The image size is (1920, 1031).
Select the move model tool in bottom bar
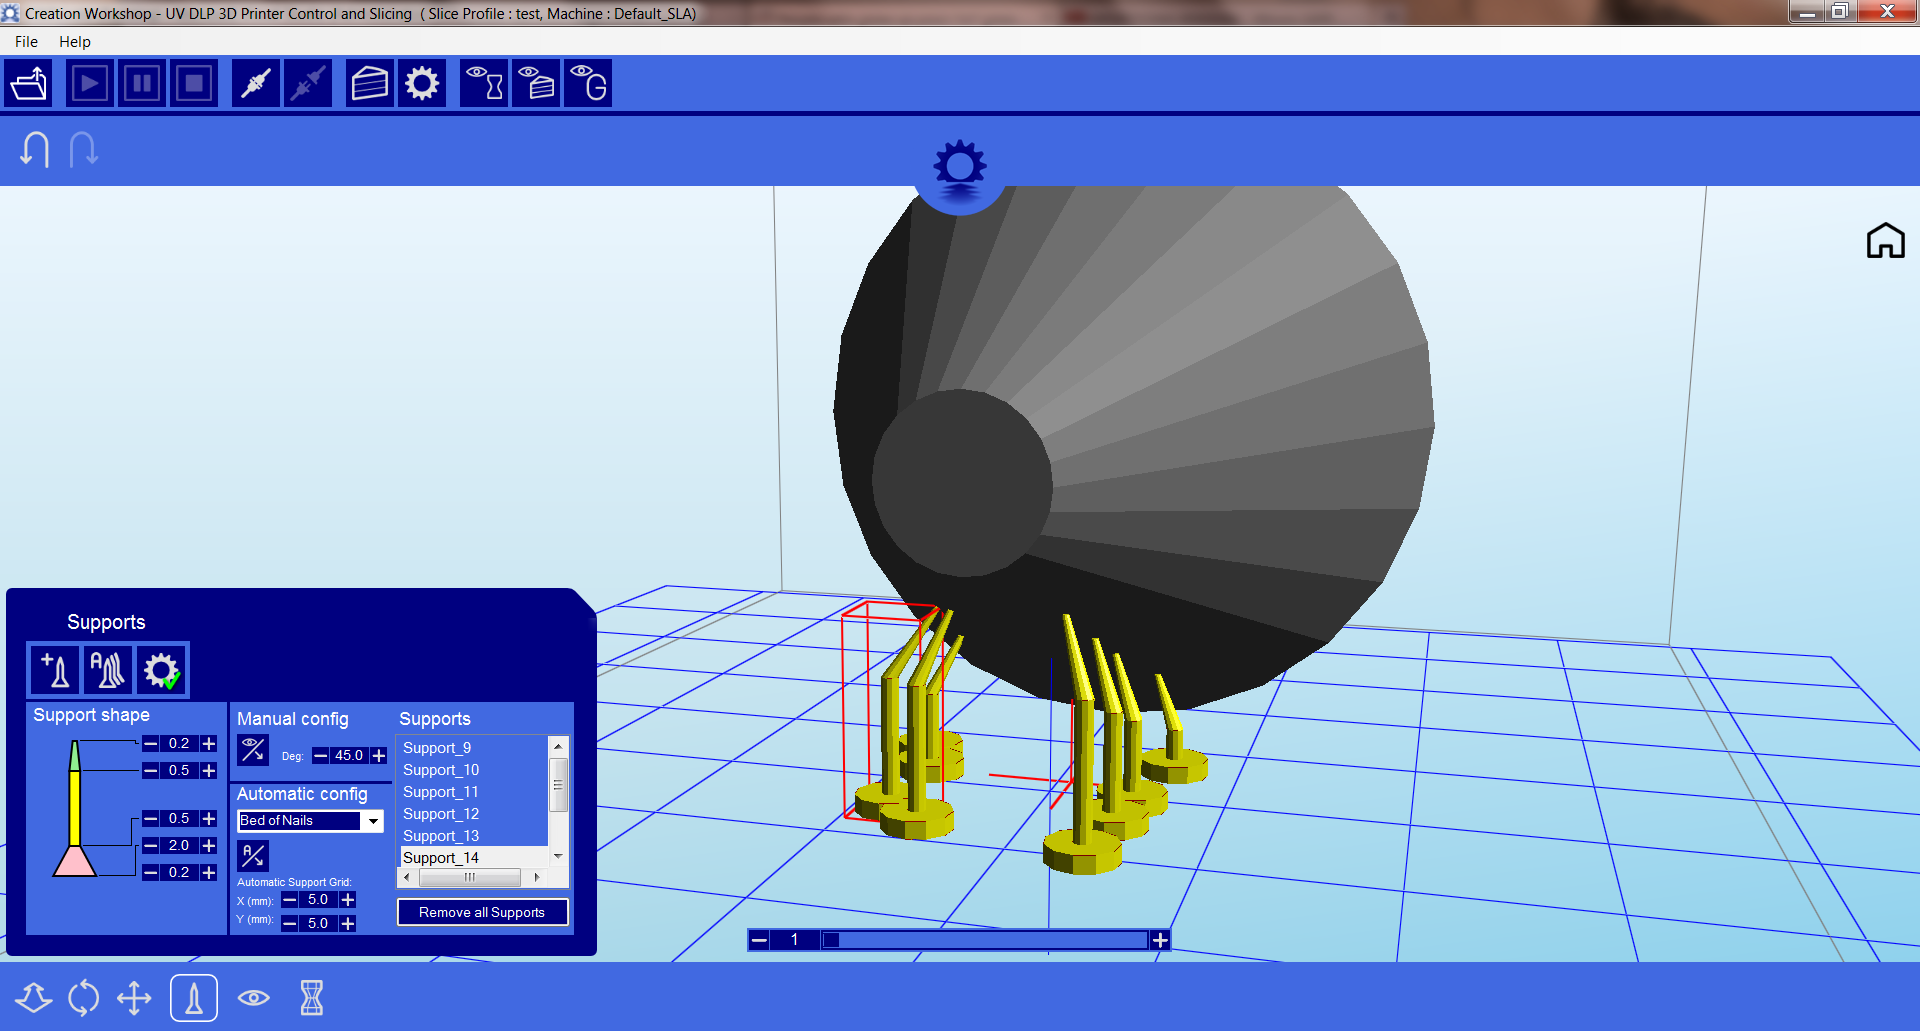click(x=134, y=998)
